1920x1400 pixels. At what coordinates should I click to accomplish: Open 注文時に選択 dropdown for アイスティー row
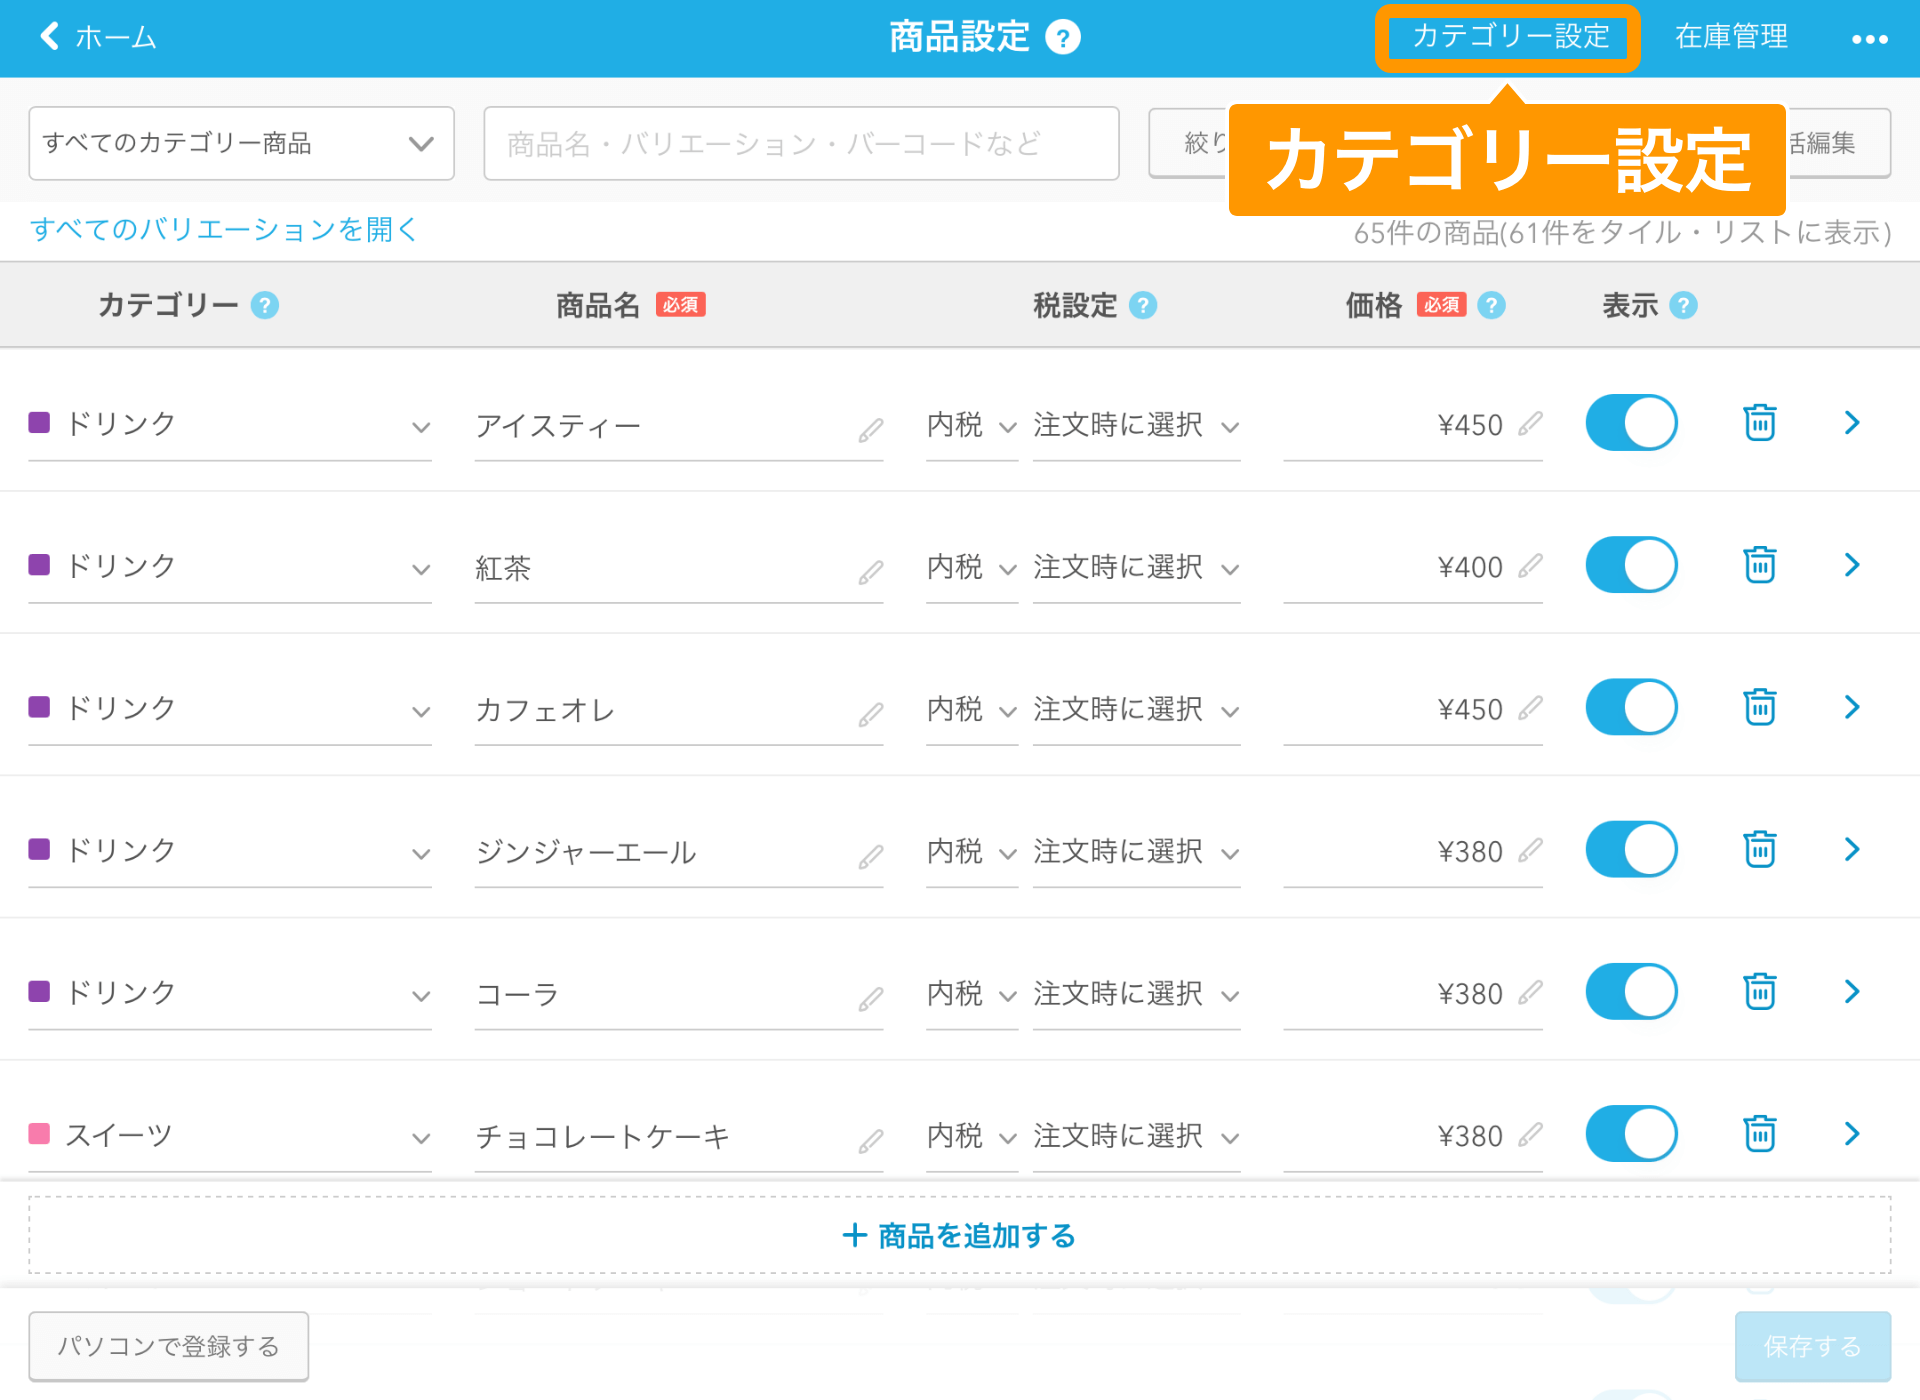1137,425
